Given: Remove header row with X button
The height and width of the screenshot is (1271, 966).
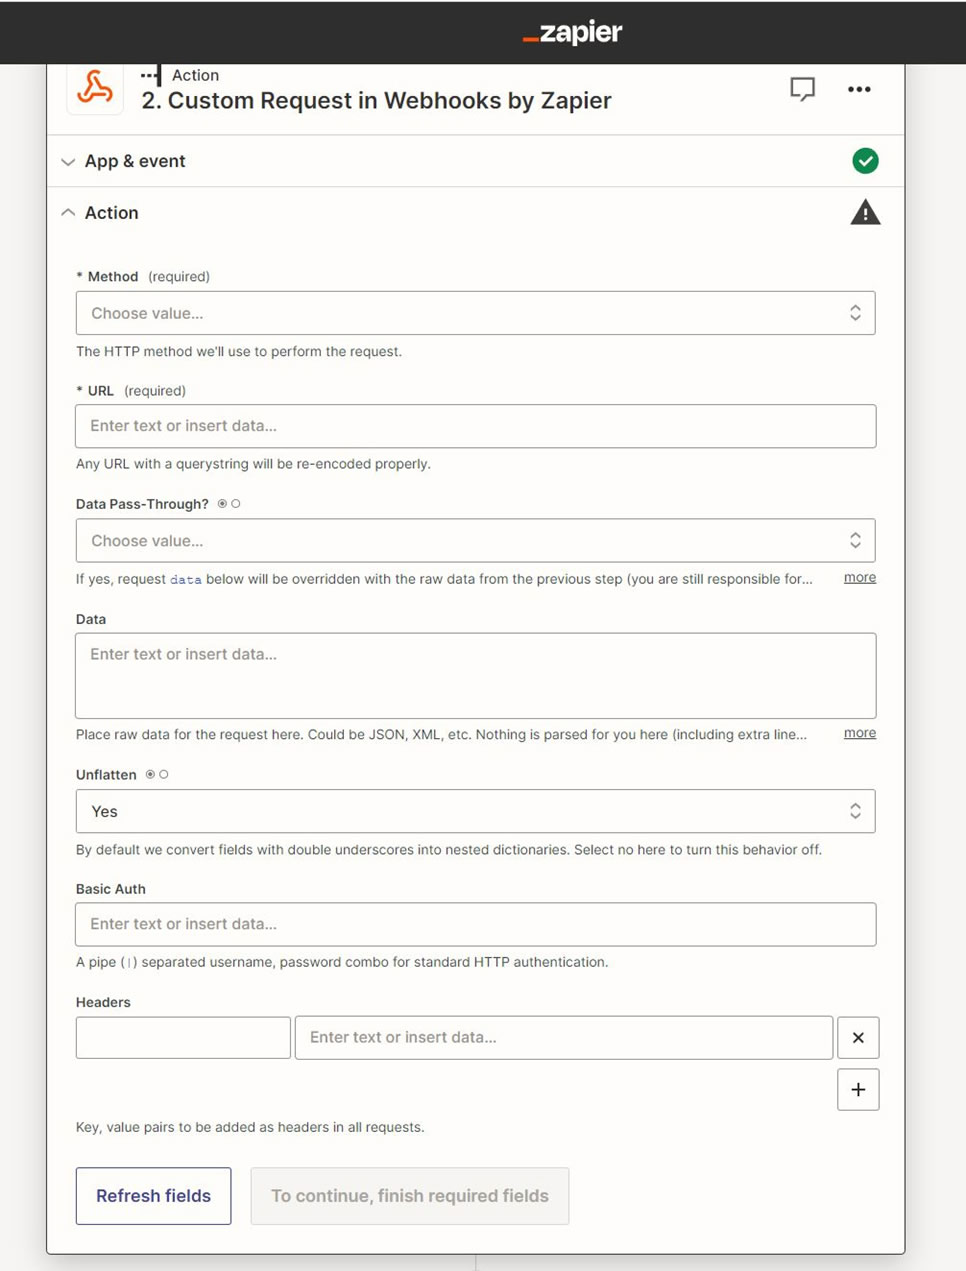Looking at the screenshot, I should (858, 1037).
